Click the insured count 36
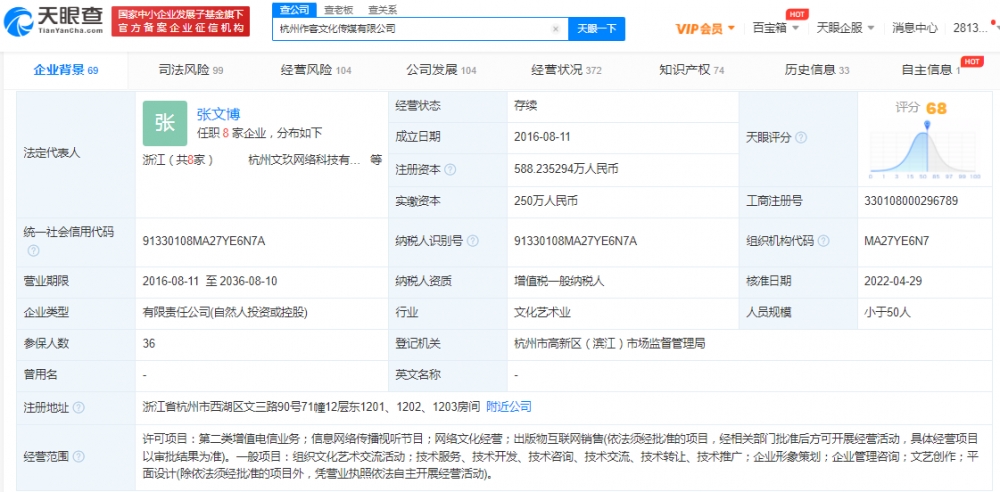1000x492 pixels. click(x=149, y=344)
